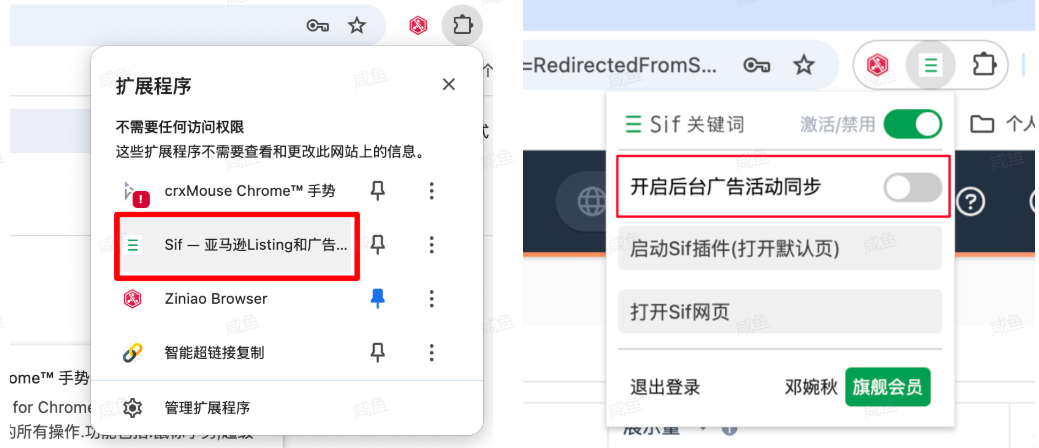Unpin the Ziniao Browser extension
Screen dimensions: 1039x448
378,299
